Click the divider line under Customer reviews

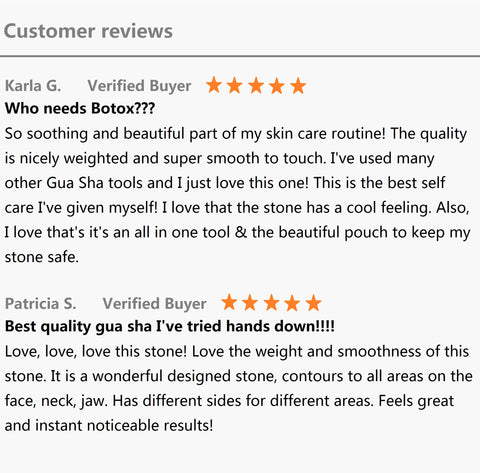pyautogui.click(x=240, y=56)
